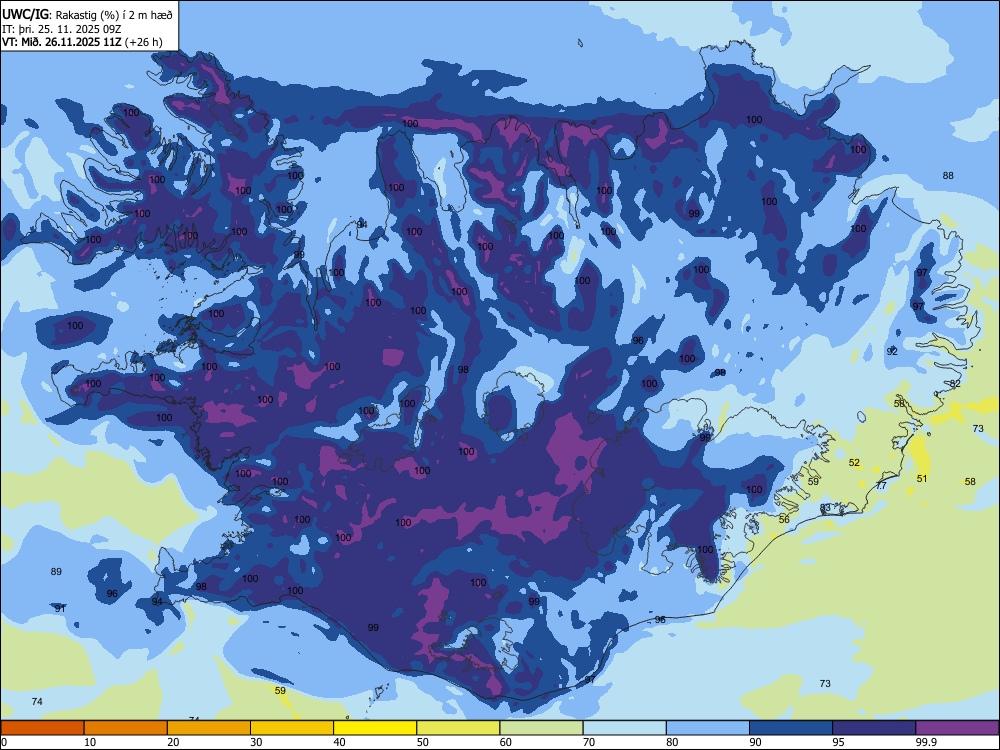Screen dimensions: 1000x750
Task: Click the 0–10 dark orange legend swatch
Action: click(x=42, y=728)
